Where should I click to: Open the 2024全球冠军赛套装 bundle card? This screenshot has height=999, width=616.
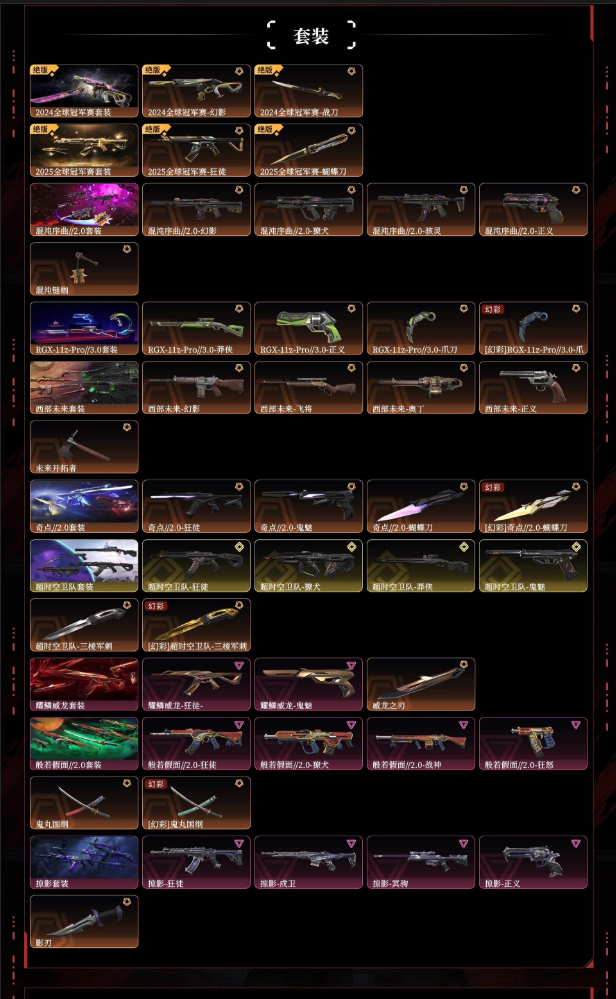tap(84, 90)
